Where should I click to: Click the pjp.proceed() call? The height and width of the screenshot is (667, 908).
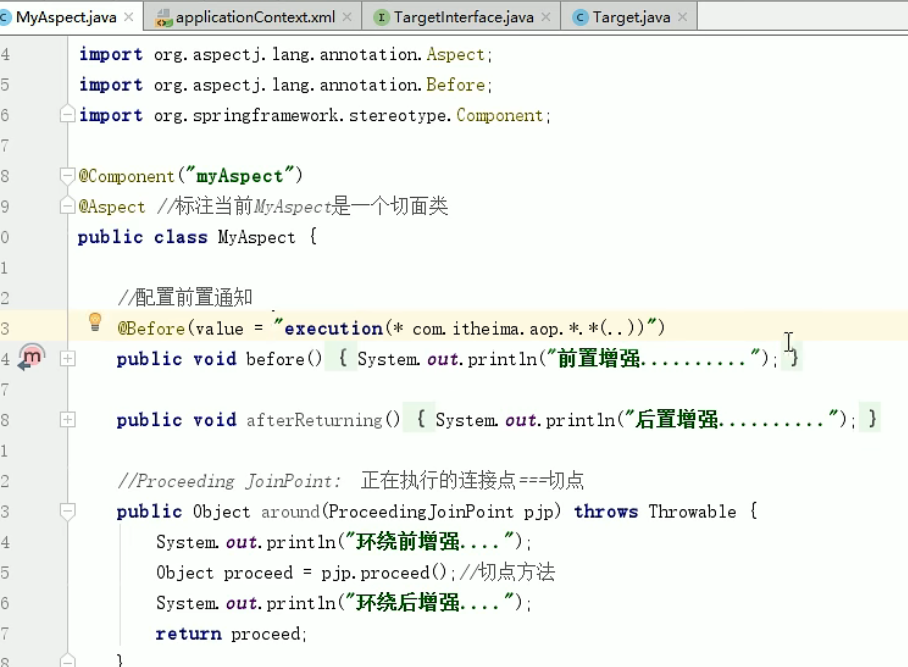(384, 573)
